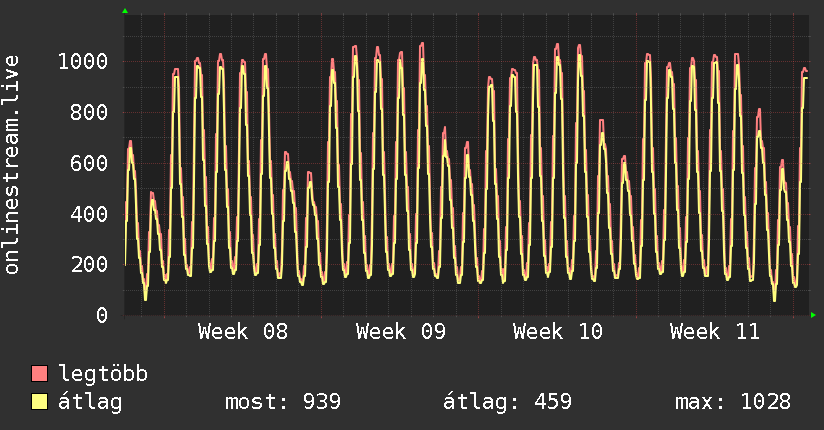The width and height of the screenshot is (824, 430).
Task: Select the átlag legend label text
Action: coord(90,402)
